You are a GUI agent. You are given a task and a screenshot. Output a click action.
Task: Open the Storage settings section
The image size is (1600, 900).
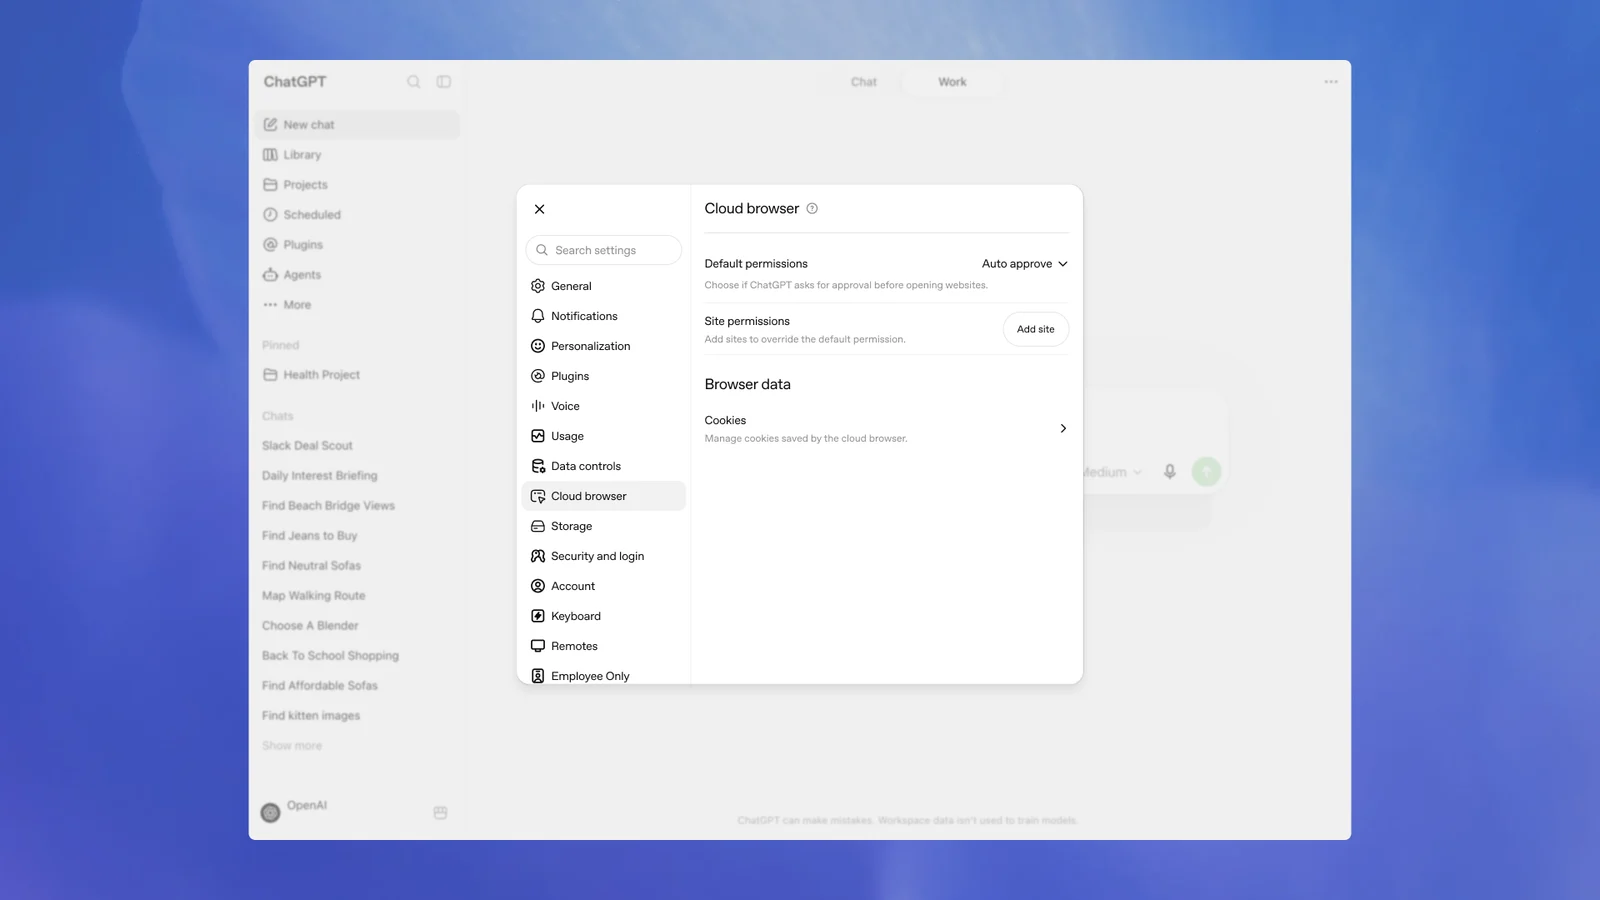[x=603, y=526]
